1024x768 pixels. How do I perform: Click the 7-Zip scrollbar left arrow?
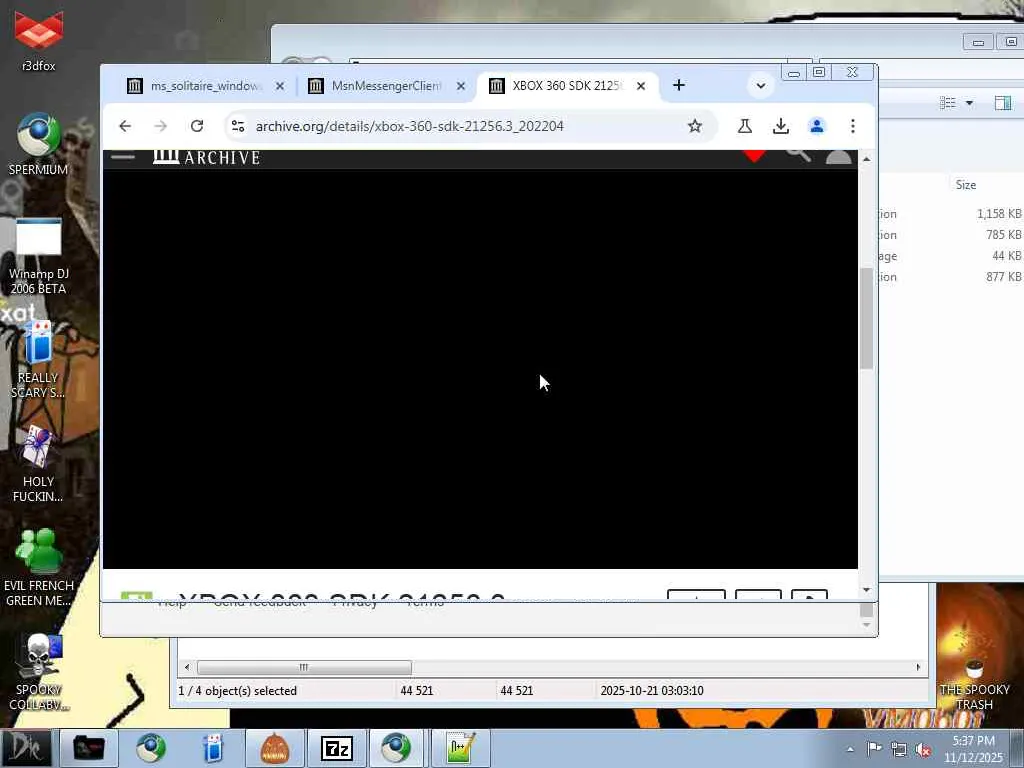coord(187,667)
